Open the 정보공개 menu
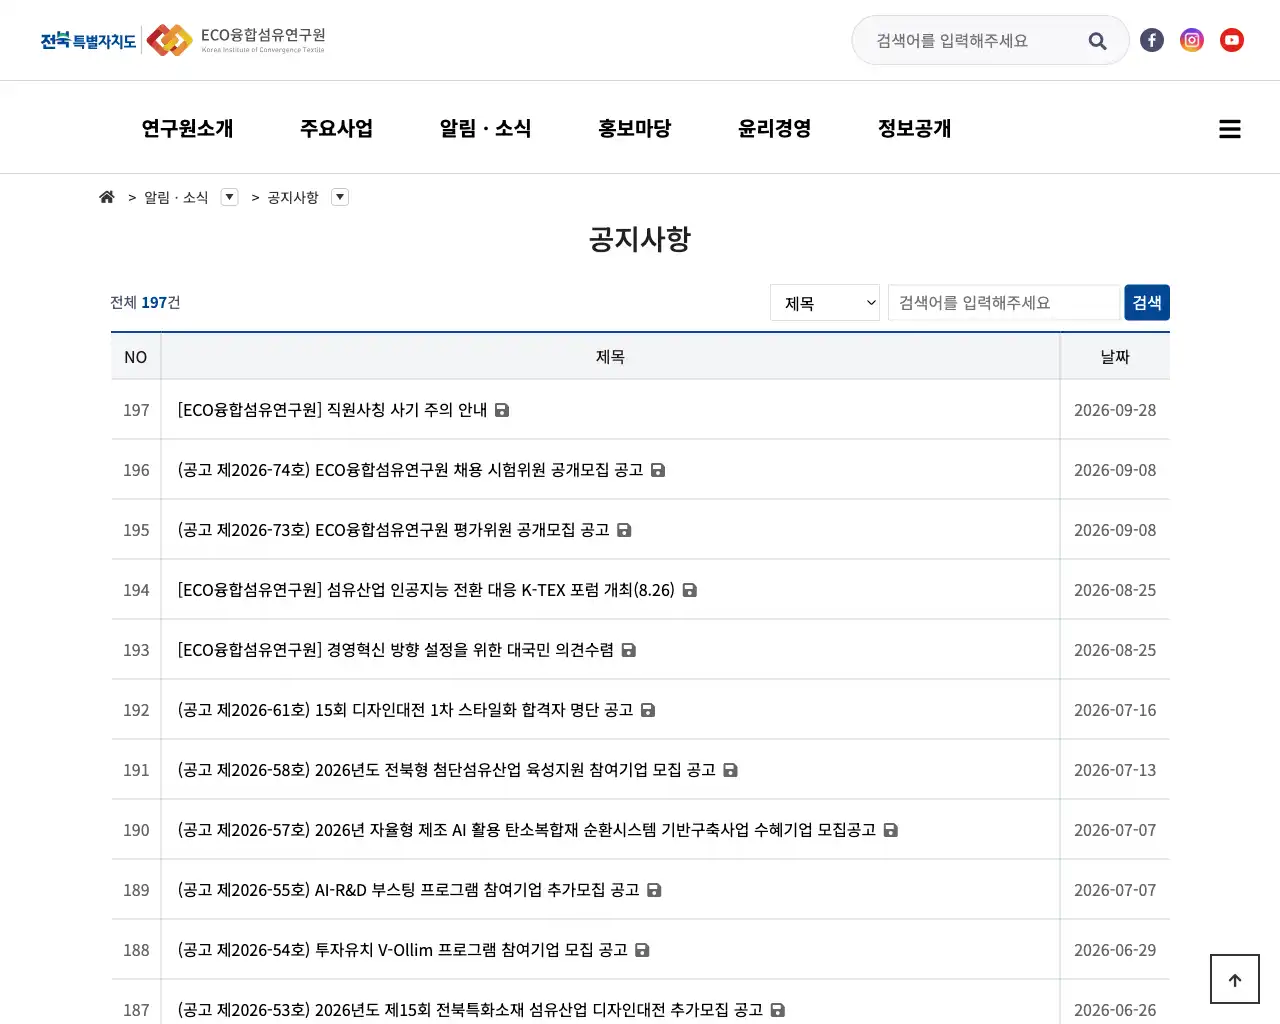1280x1024 pixels. point(914,128)
